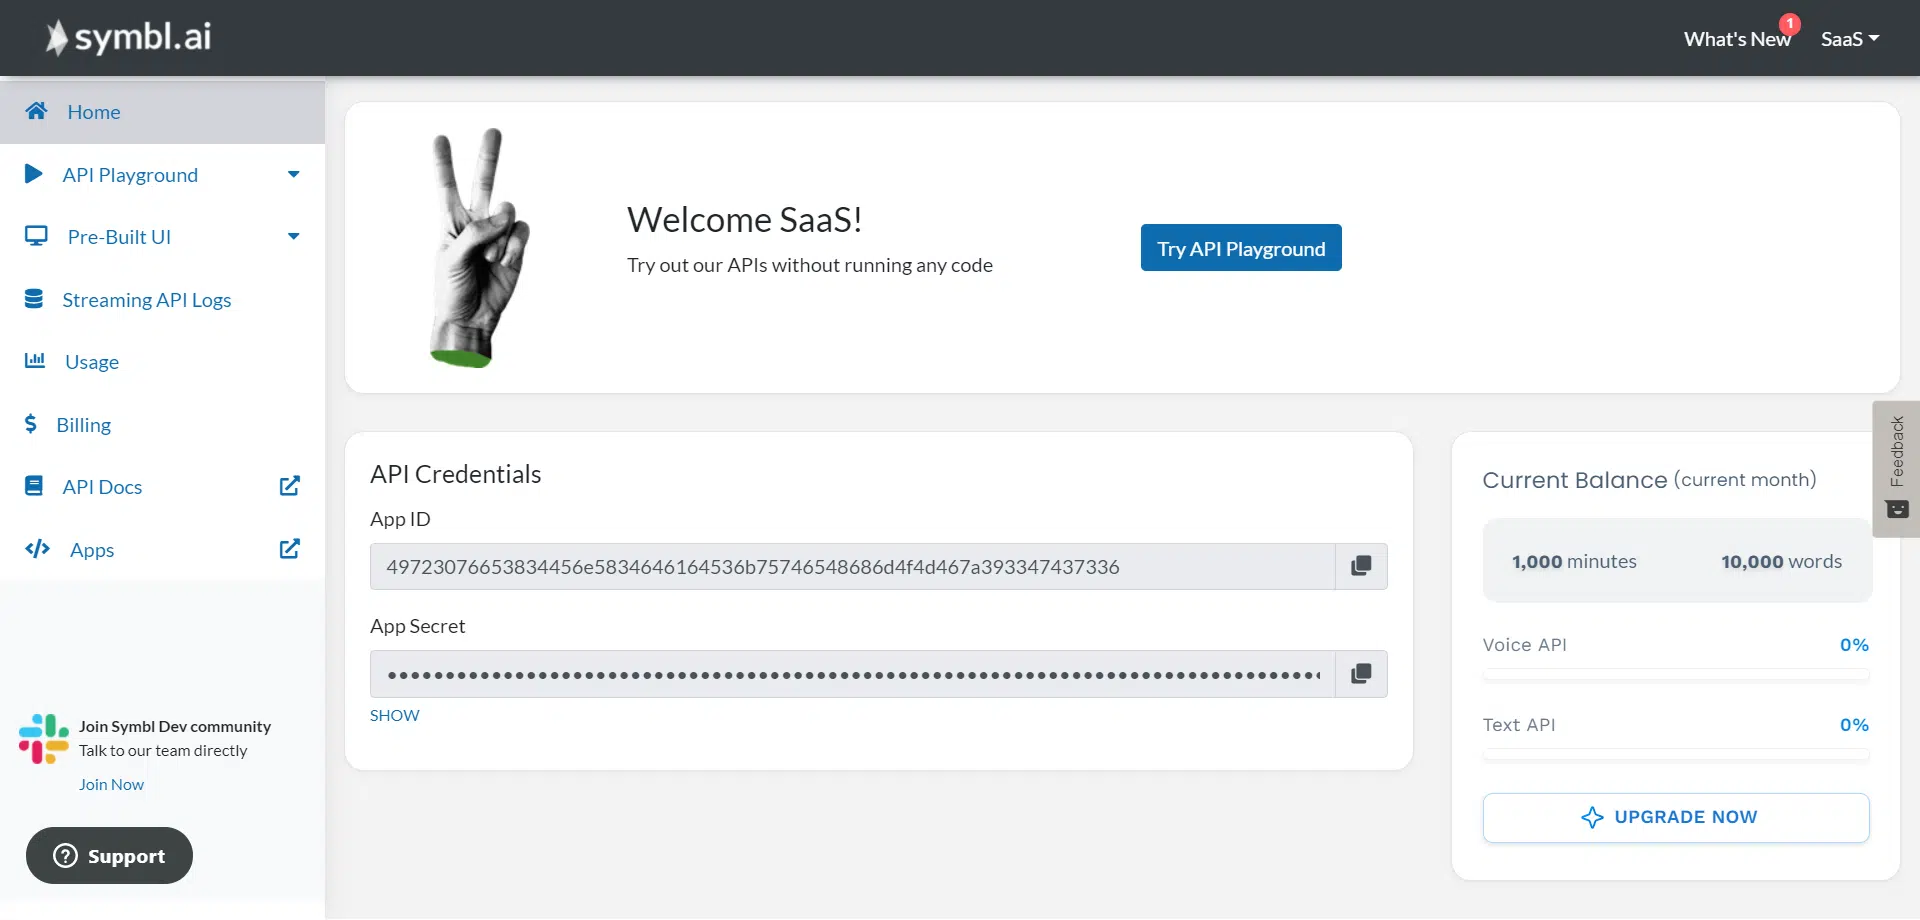Click the Pre-Built UI monitor icon
This screenshot has width=1920, height=920.
click(x=36, y=236)
